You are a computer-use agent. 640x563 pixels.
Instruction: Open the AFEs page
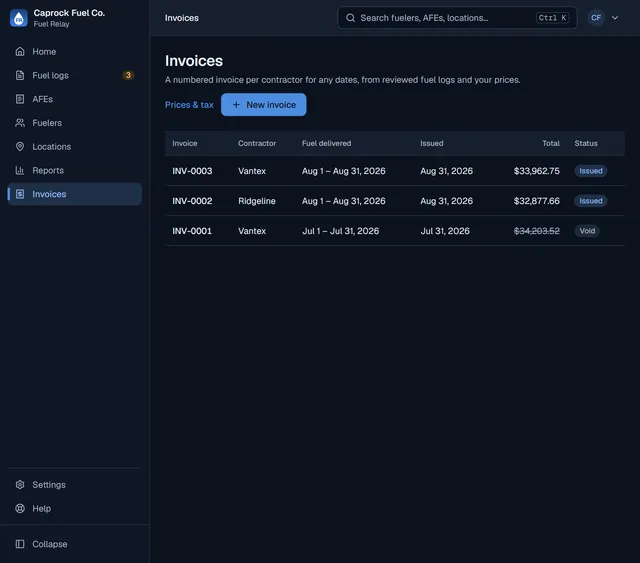pyautogui.click(x=75, y=99)
